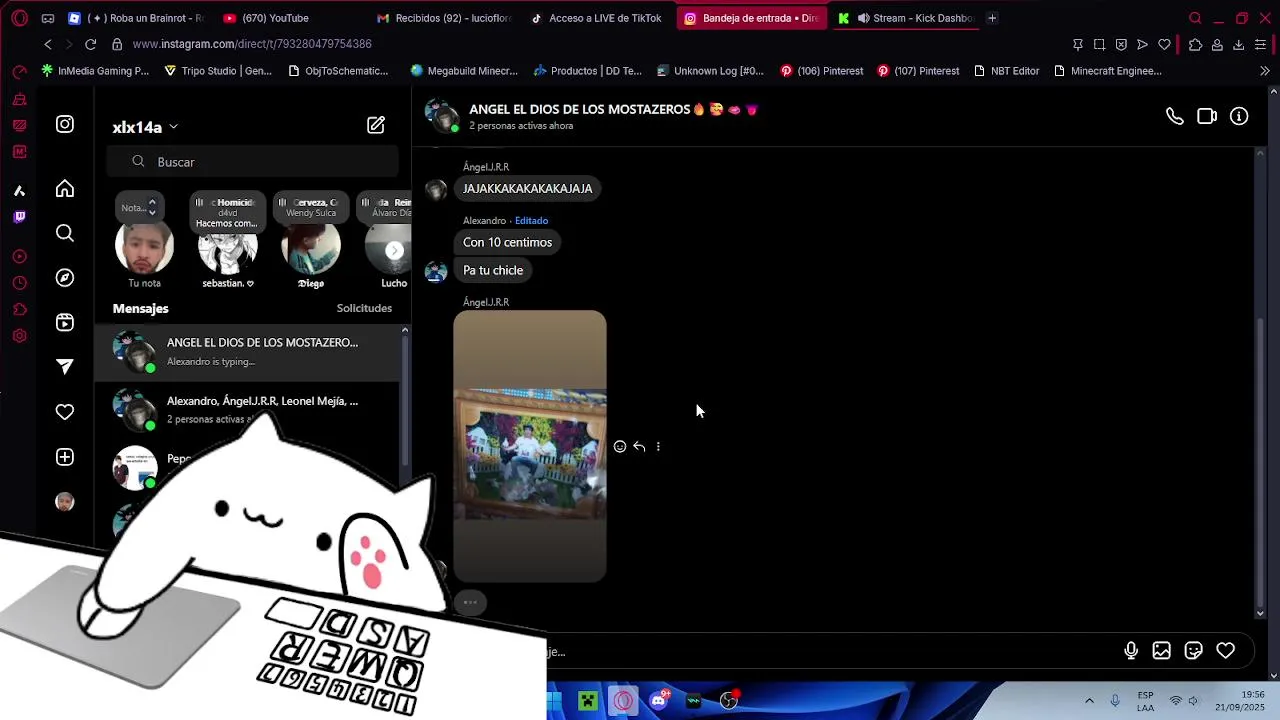Show more notes with the next arrow

click(x=395, y=251)
